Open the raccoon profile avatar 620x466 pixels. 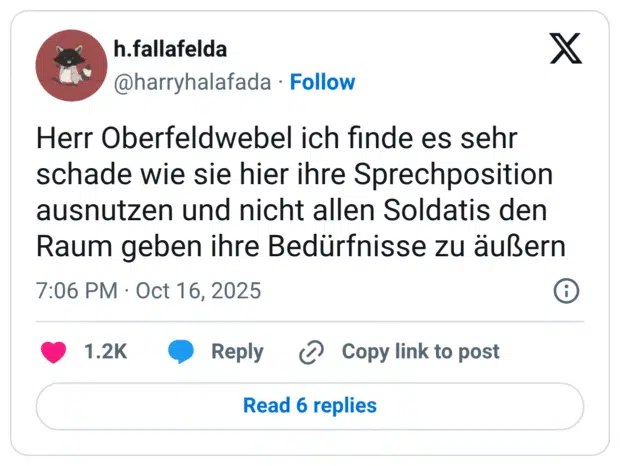[x=71, y=65]
